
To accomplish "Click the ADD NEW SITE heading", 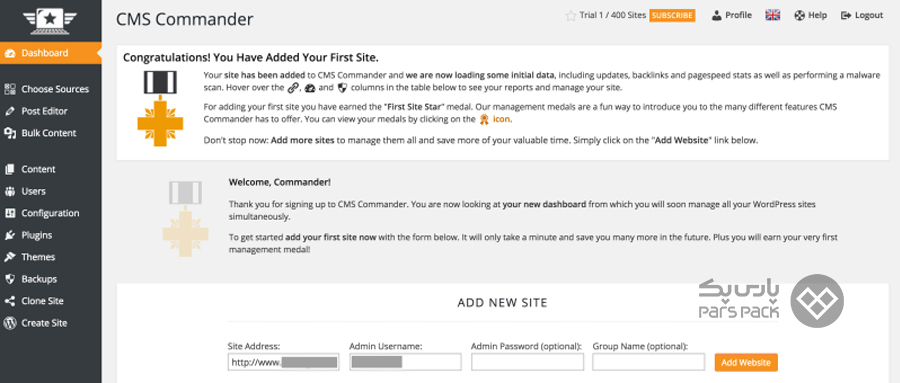I will click(x=502, y=302).
